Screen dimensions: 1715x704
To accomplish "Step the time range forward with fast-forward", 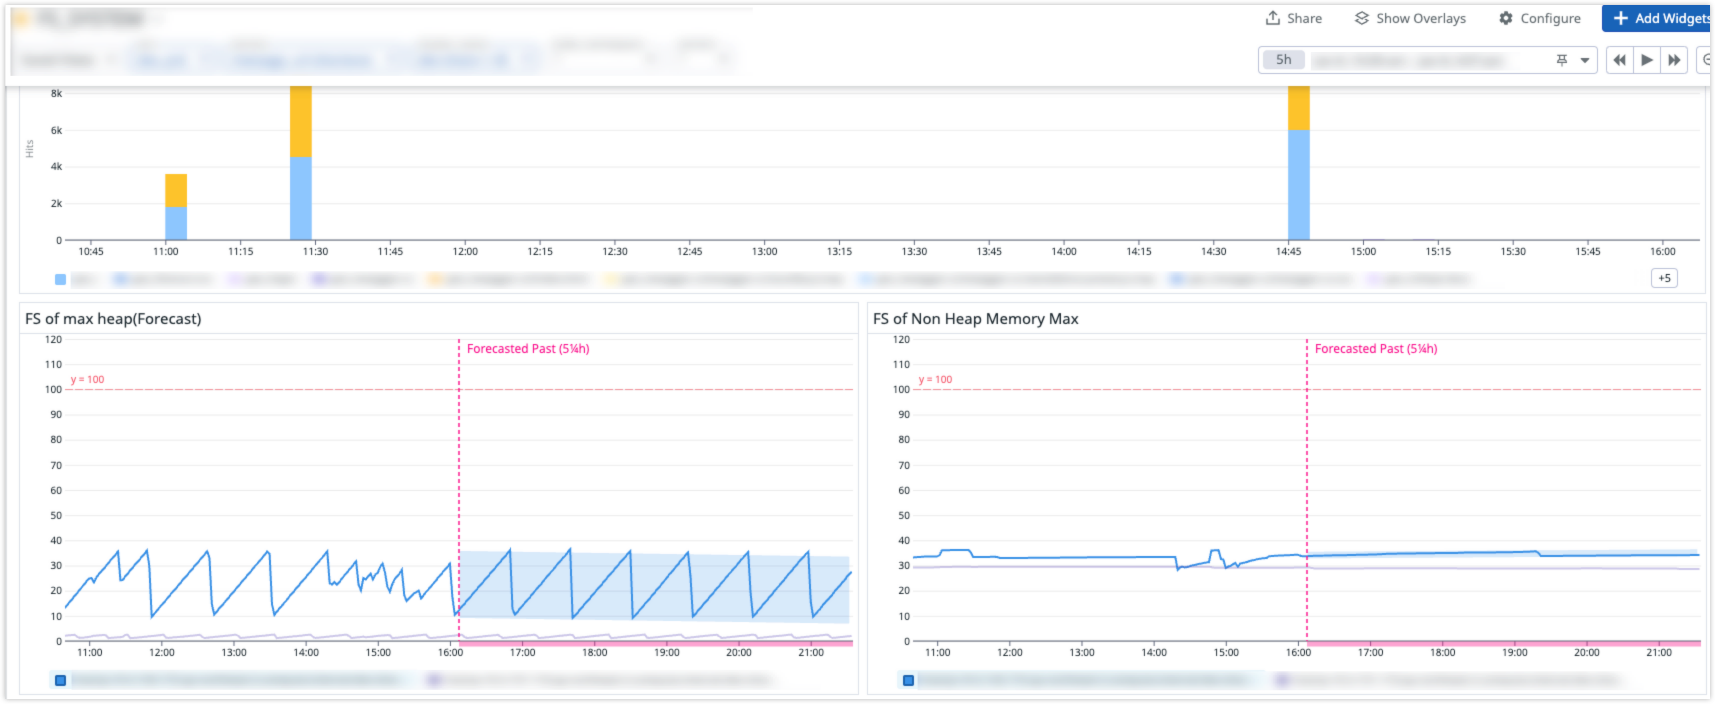I will tap(1673, 60).
